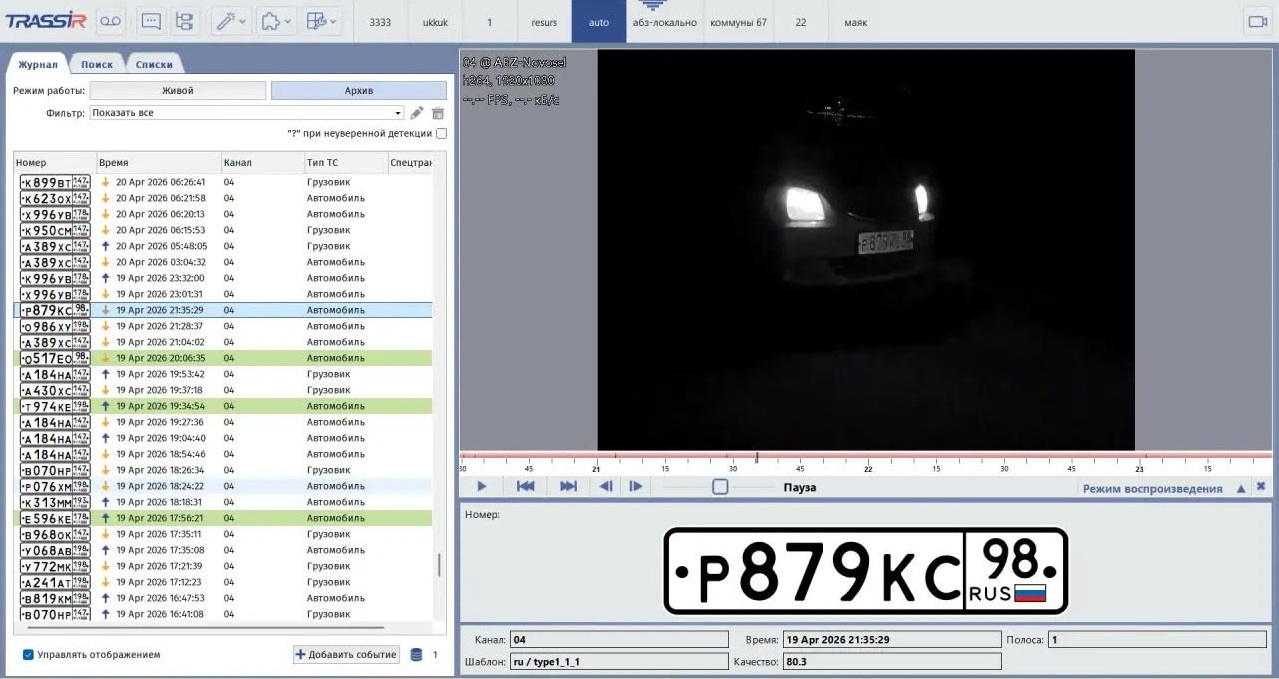Screen dimensions: 1279x679
Task: Delete the filter using the trash icon
Action: pyautogui.click(x=438, y=113)
